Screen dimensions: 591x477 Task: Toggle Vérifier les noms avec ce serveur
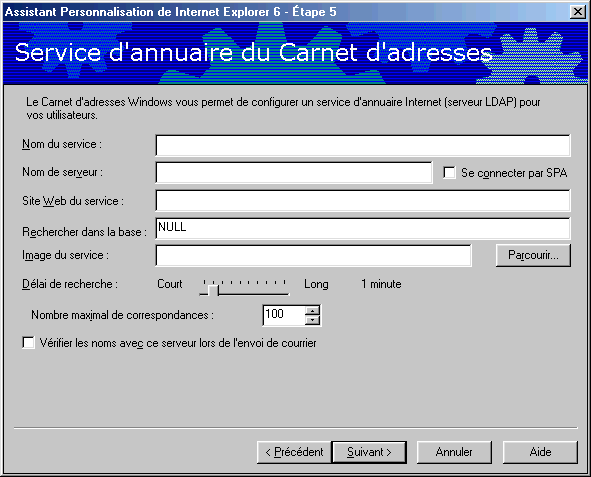click(x=29, y=343)
